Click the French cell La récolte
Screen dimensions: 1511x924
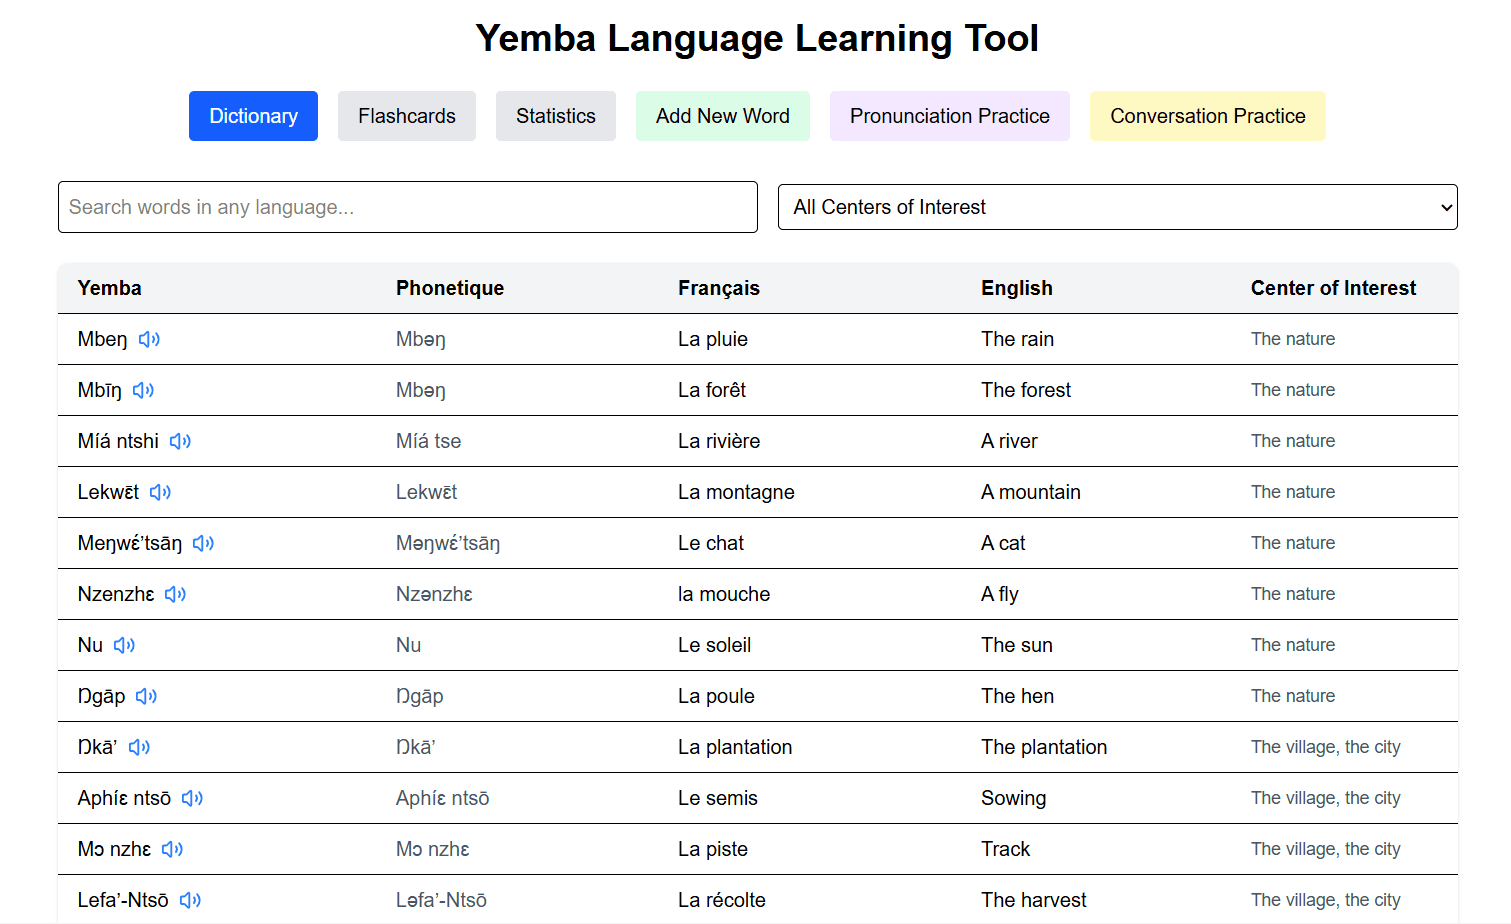click(722, 900)
